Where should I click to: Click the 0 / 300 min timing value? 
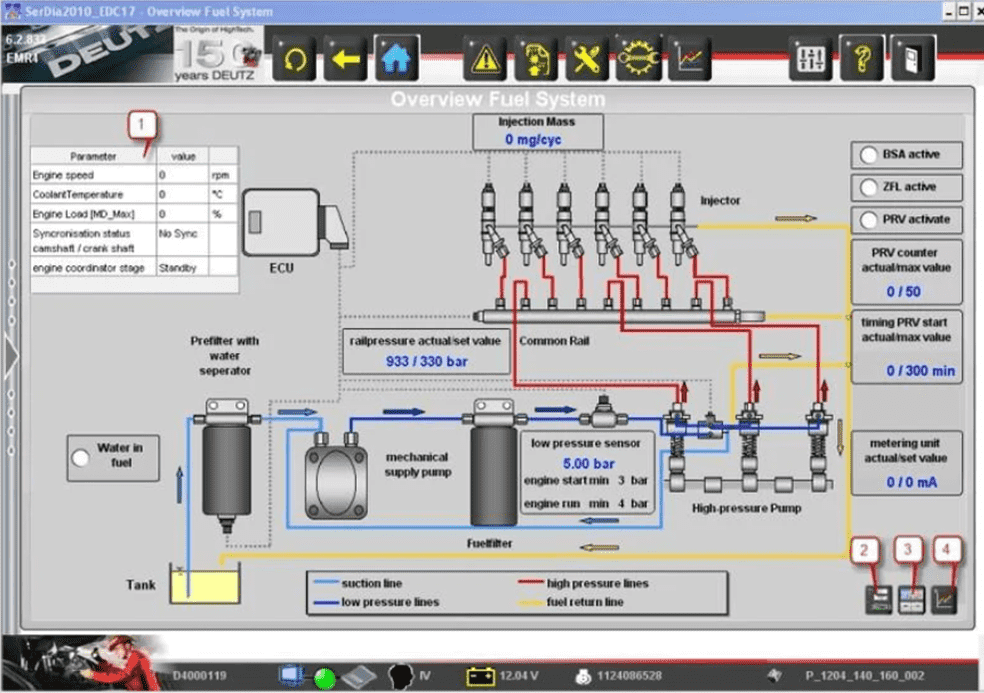920,371
